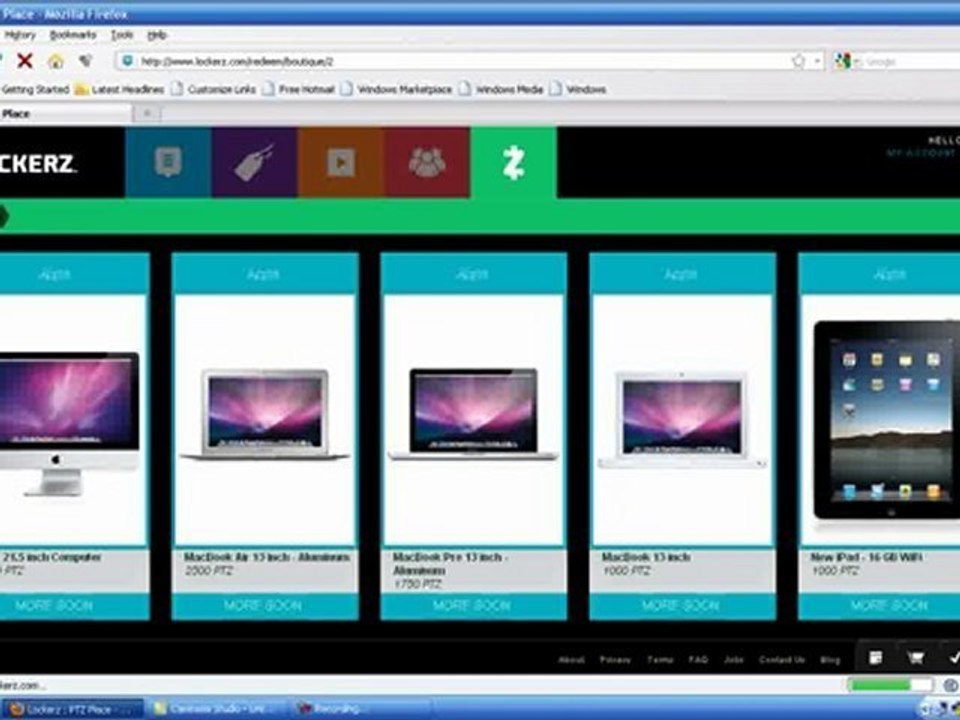Click the New iPad product image
This screenshot has height=720, width=960.
[887, 420]
